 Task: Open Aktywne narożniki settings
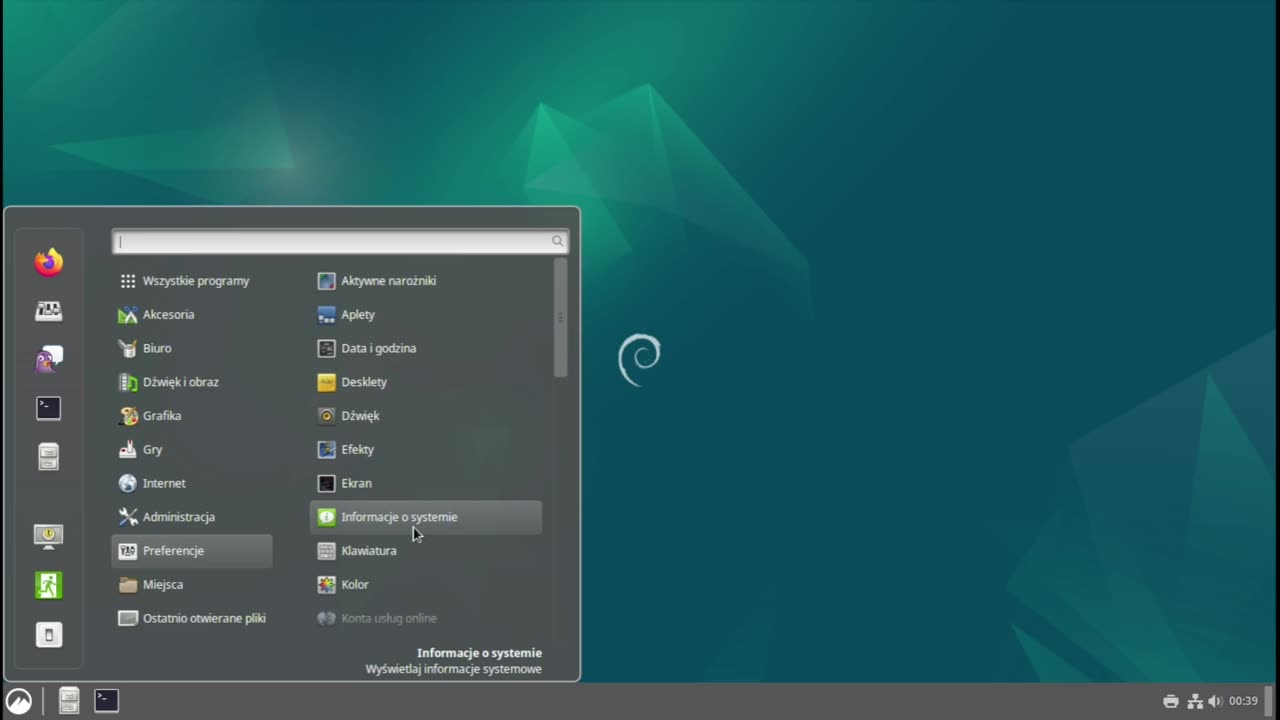coord(426,281)
